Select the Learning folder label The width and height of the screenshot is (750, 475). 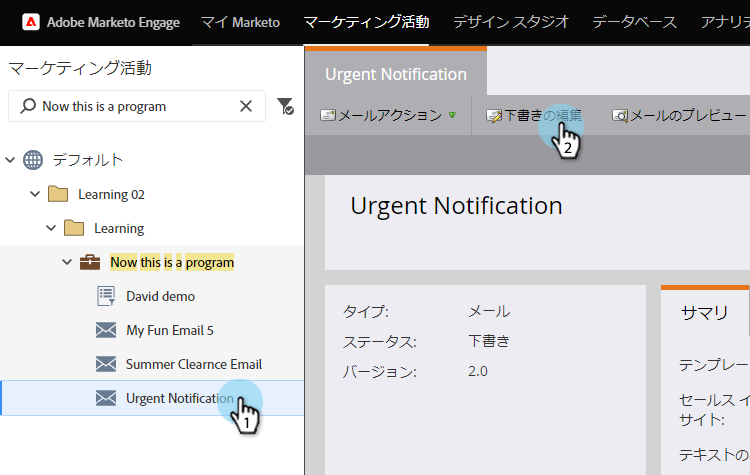tap(119, 228)
